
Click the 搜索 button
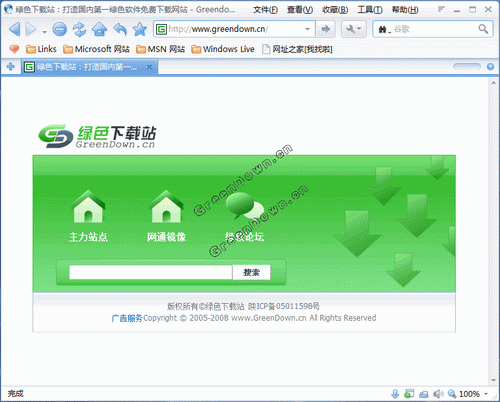(252, 272)
